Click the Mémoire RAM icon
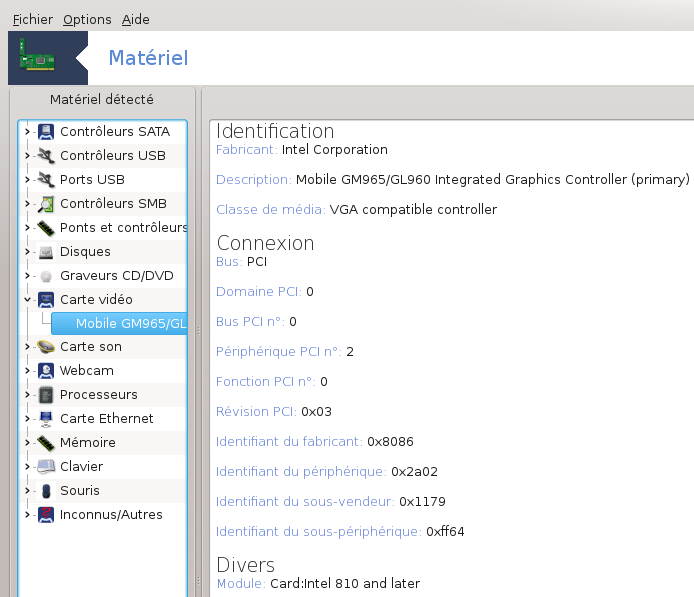 [46, 443]
